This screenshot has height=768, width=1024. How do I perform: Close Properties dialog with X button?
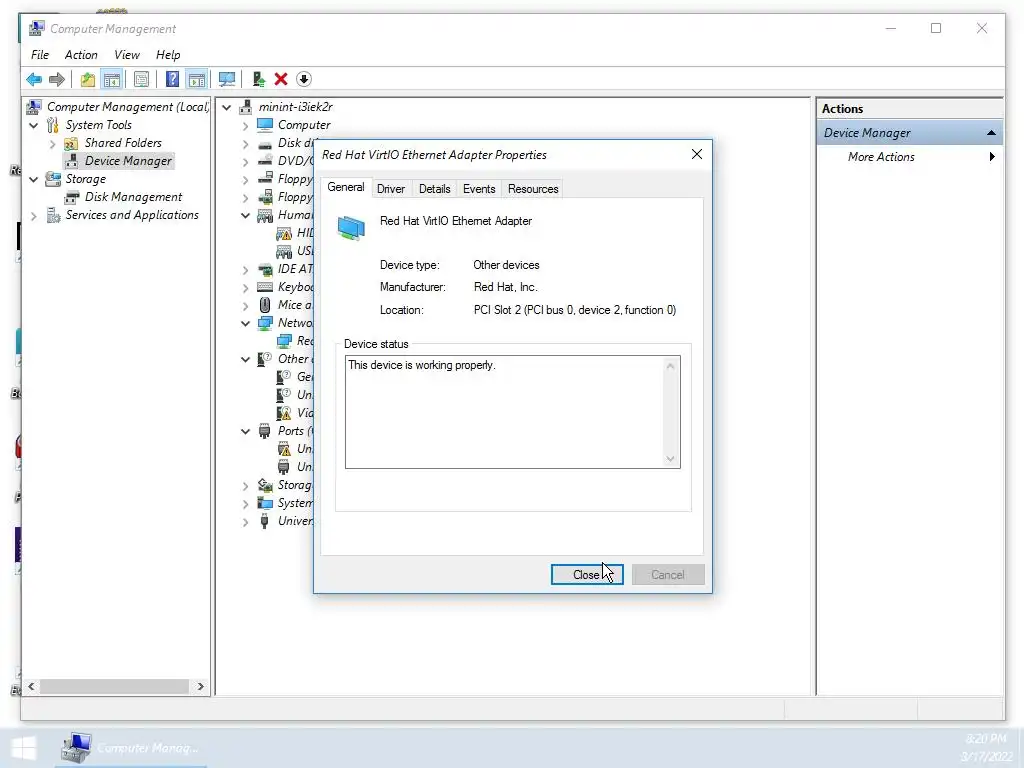tap(697, 154)
